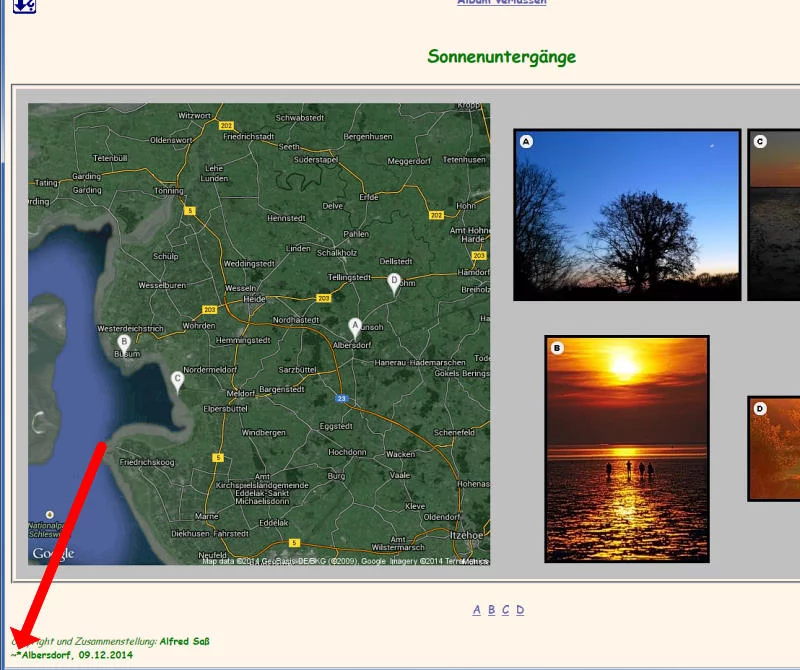
Task: Click the map data copyright notice
Action: (346, 561)
